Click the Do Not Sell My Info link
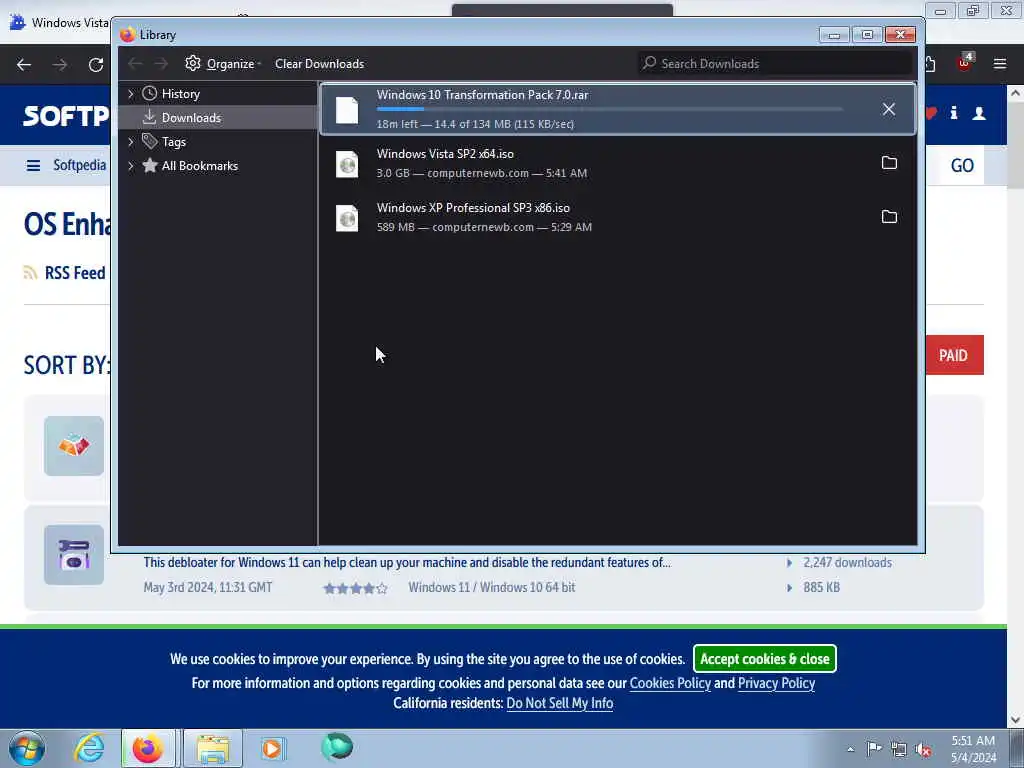This screenshot has width=1024, height=768. 560,703
